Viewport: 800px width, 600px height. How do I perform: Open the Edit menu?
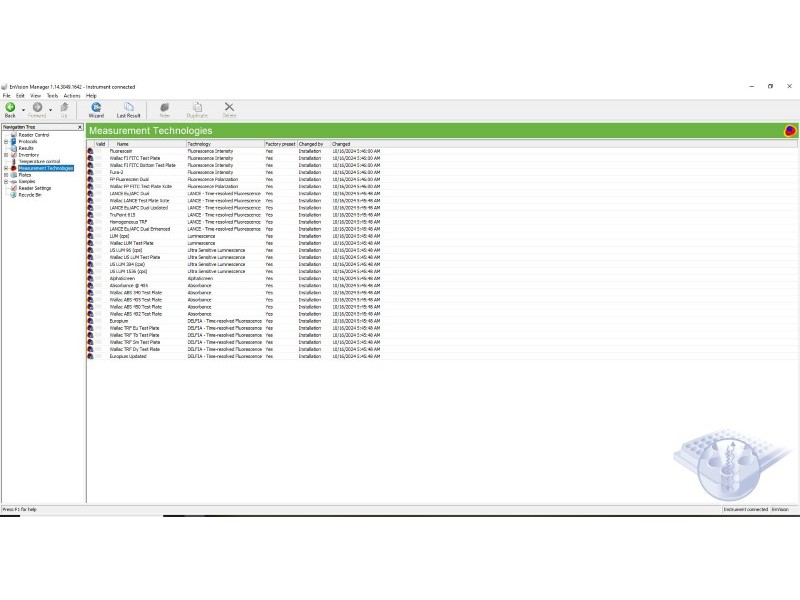(x=20, y=95)
